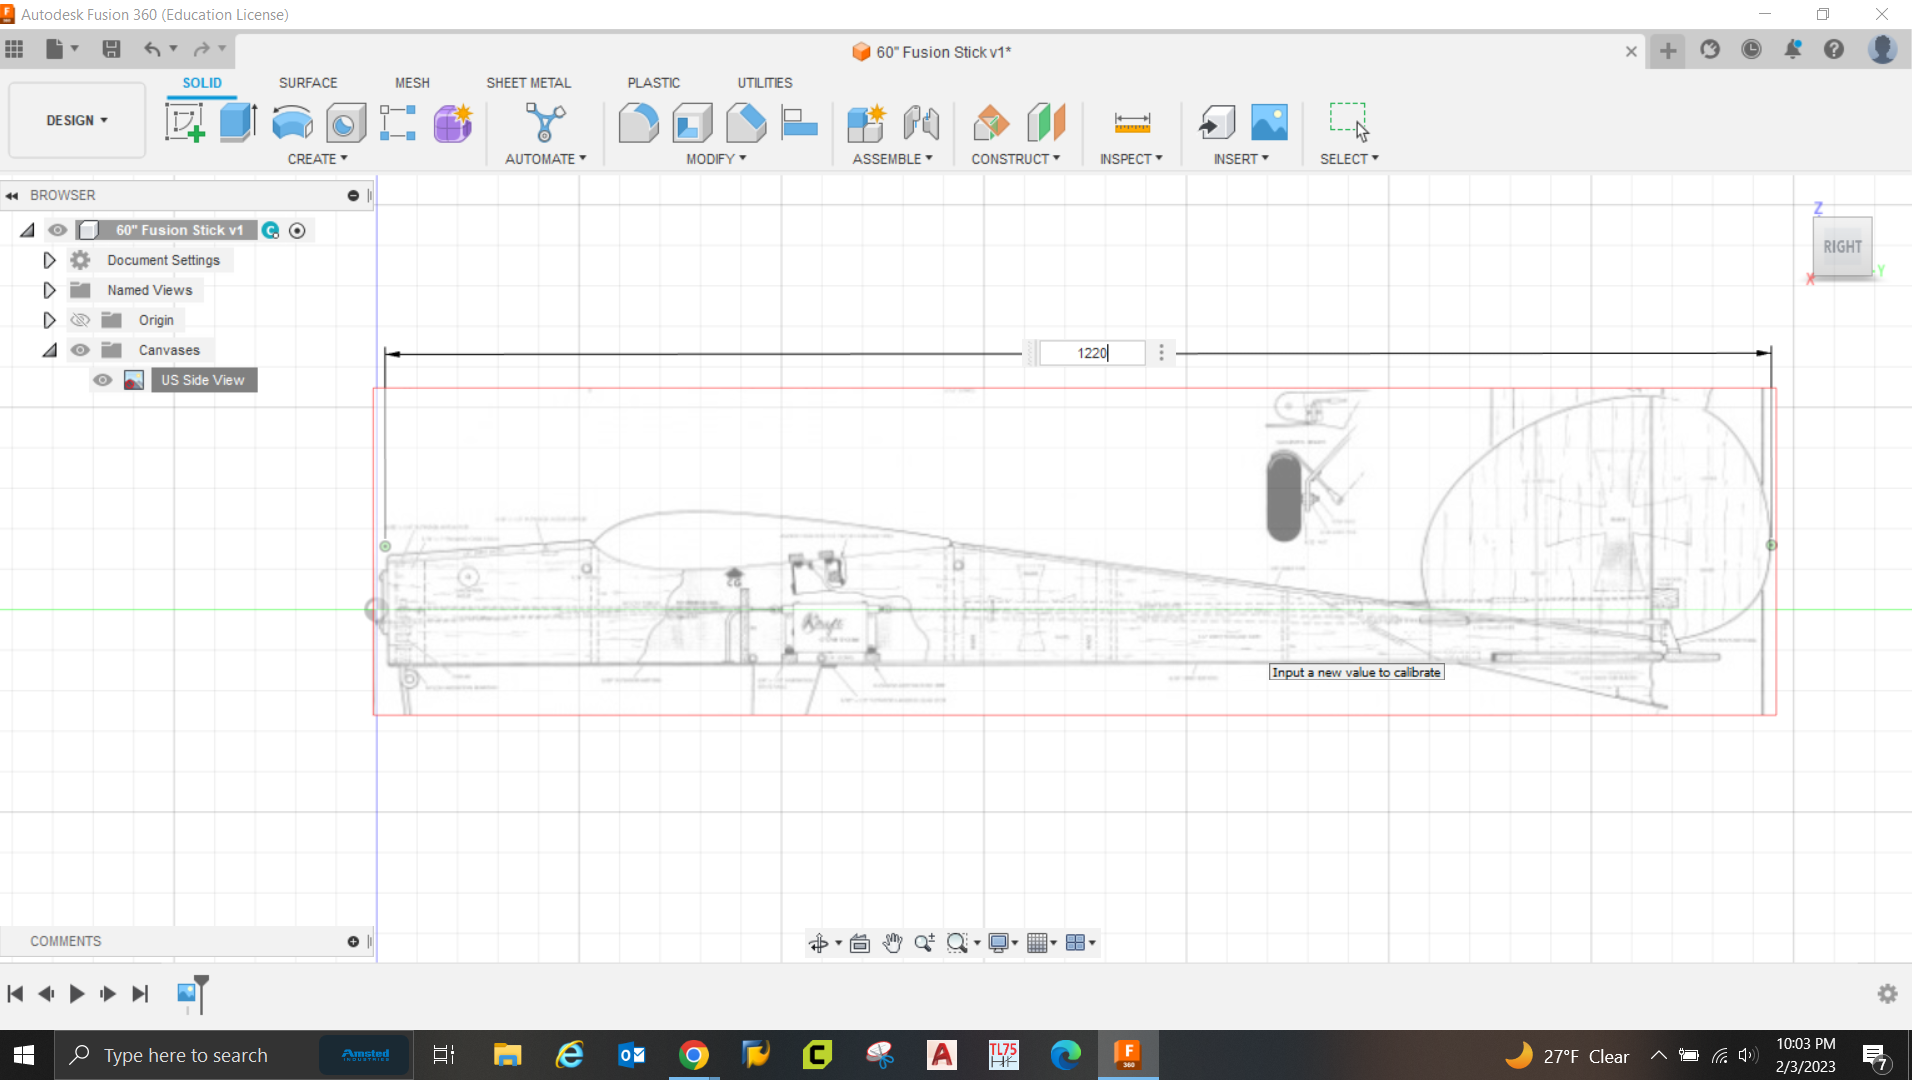
Task: Click the Right face on the ViewCube
Action: (x=1841, y=246)
